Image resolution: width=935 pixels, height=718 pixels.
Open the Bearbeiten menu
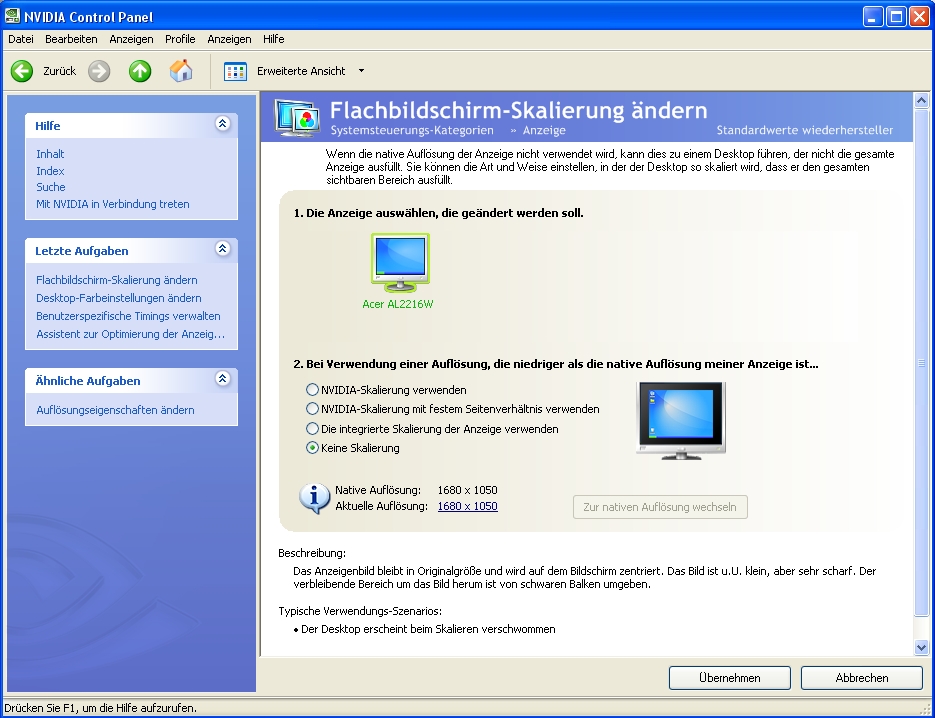[71, 39]
